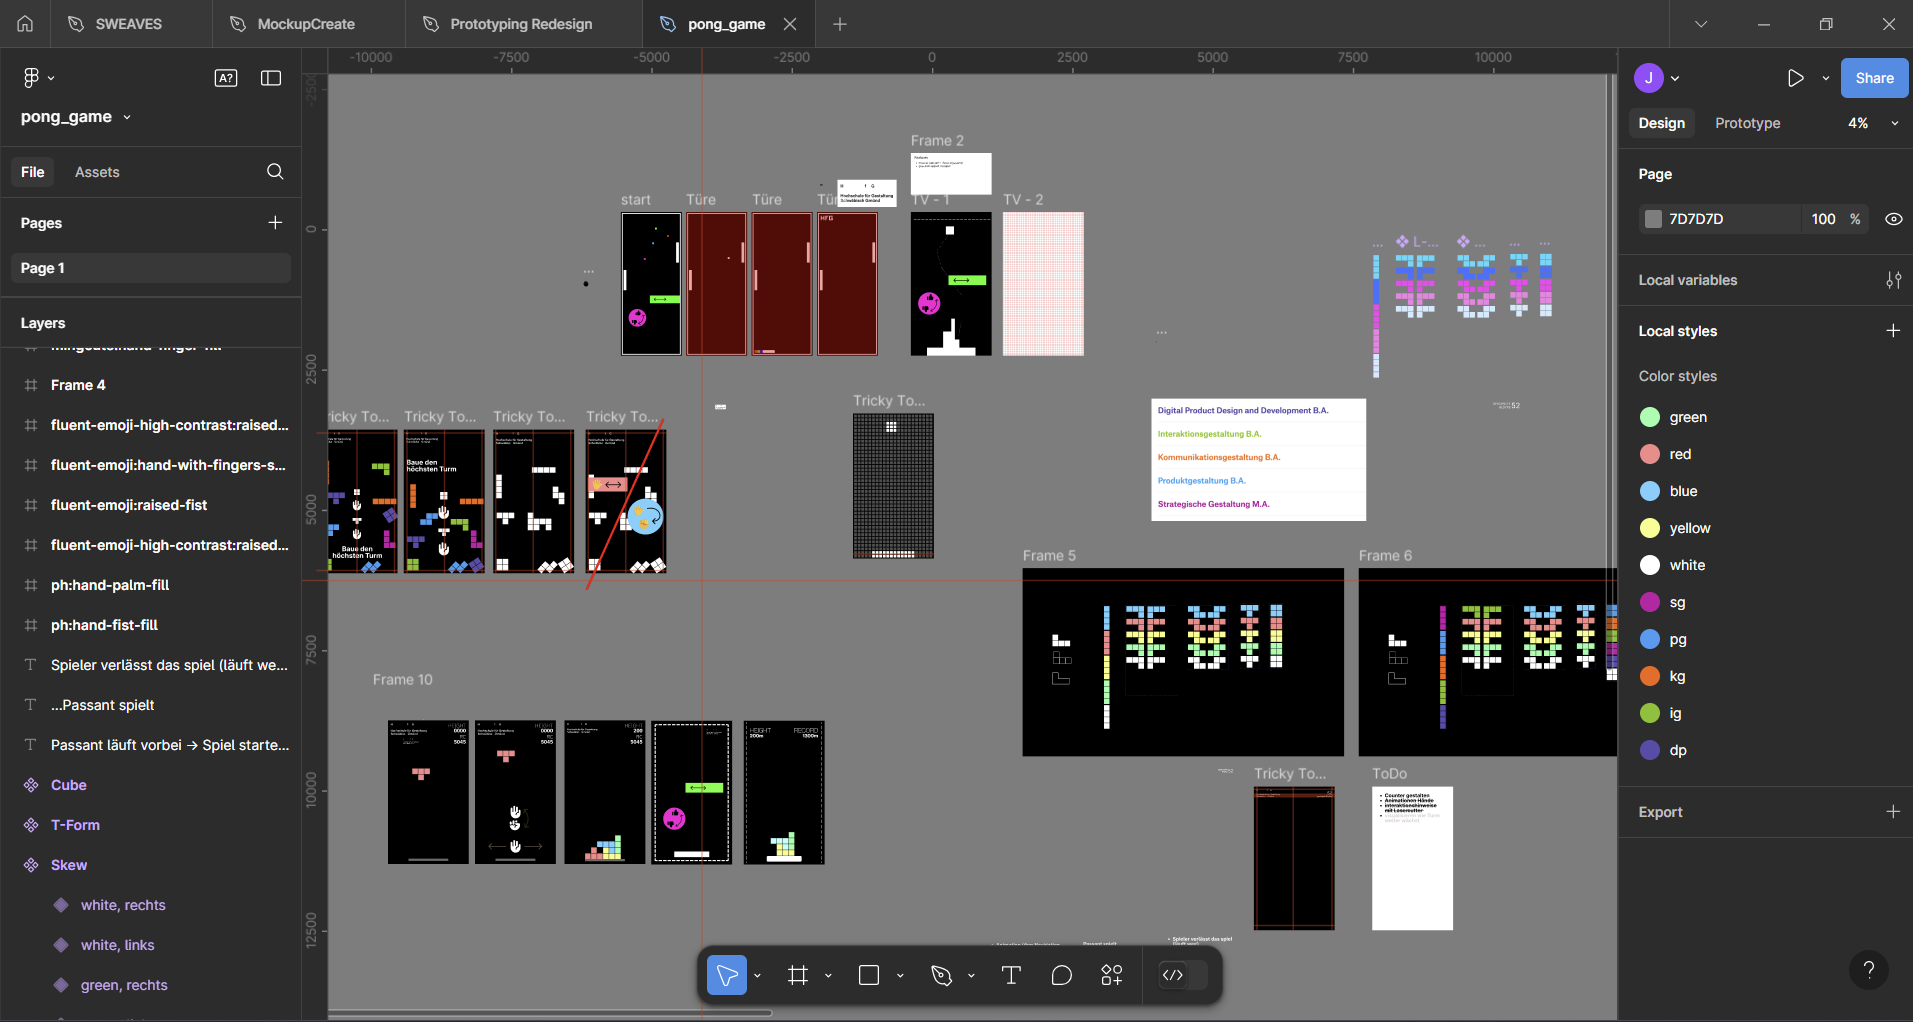
Task: Select the Comment tool
Action: point(1062,975)
